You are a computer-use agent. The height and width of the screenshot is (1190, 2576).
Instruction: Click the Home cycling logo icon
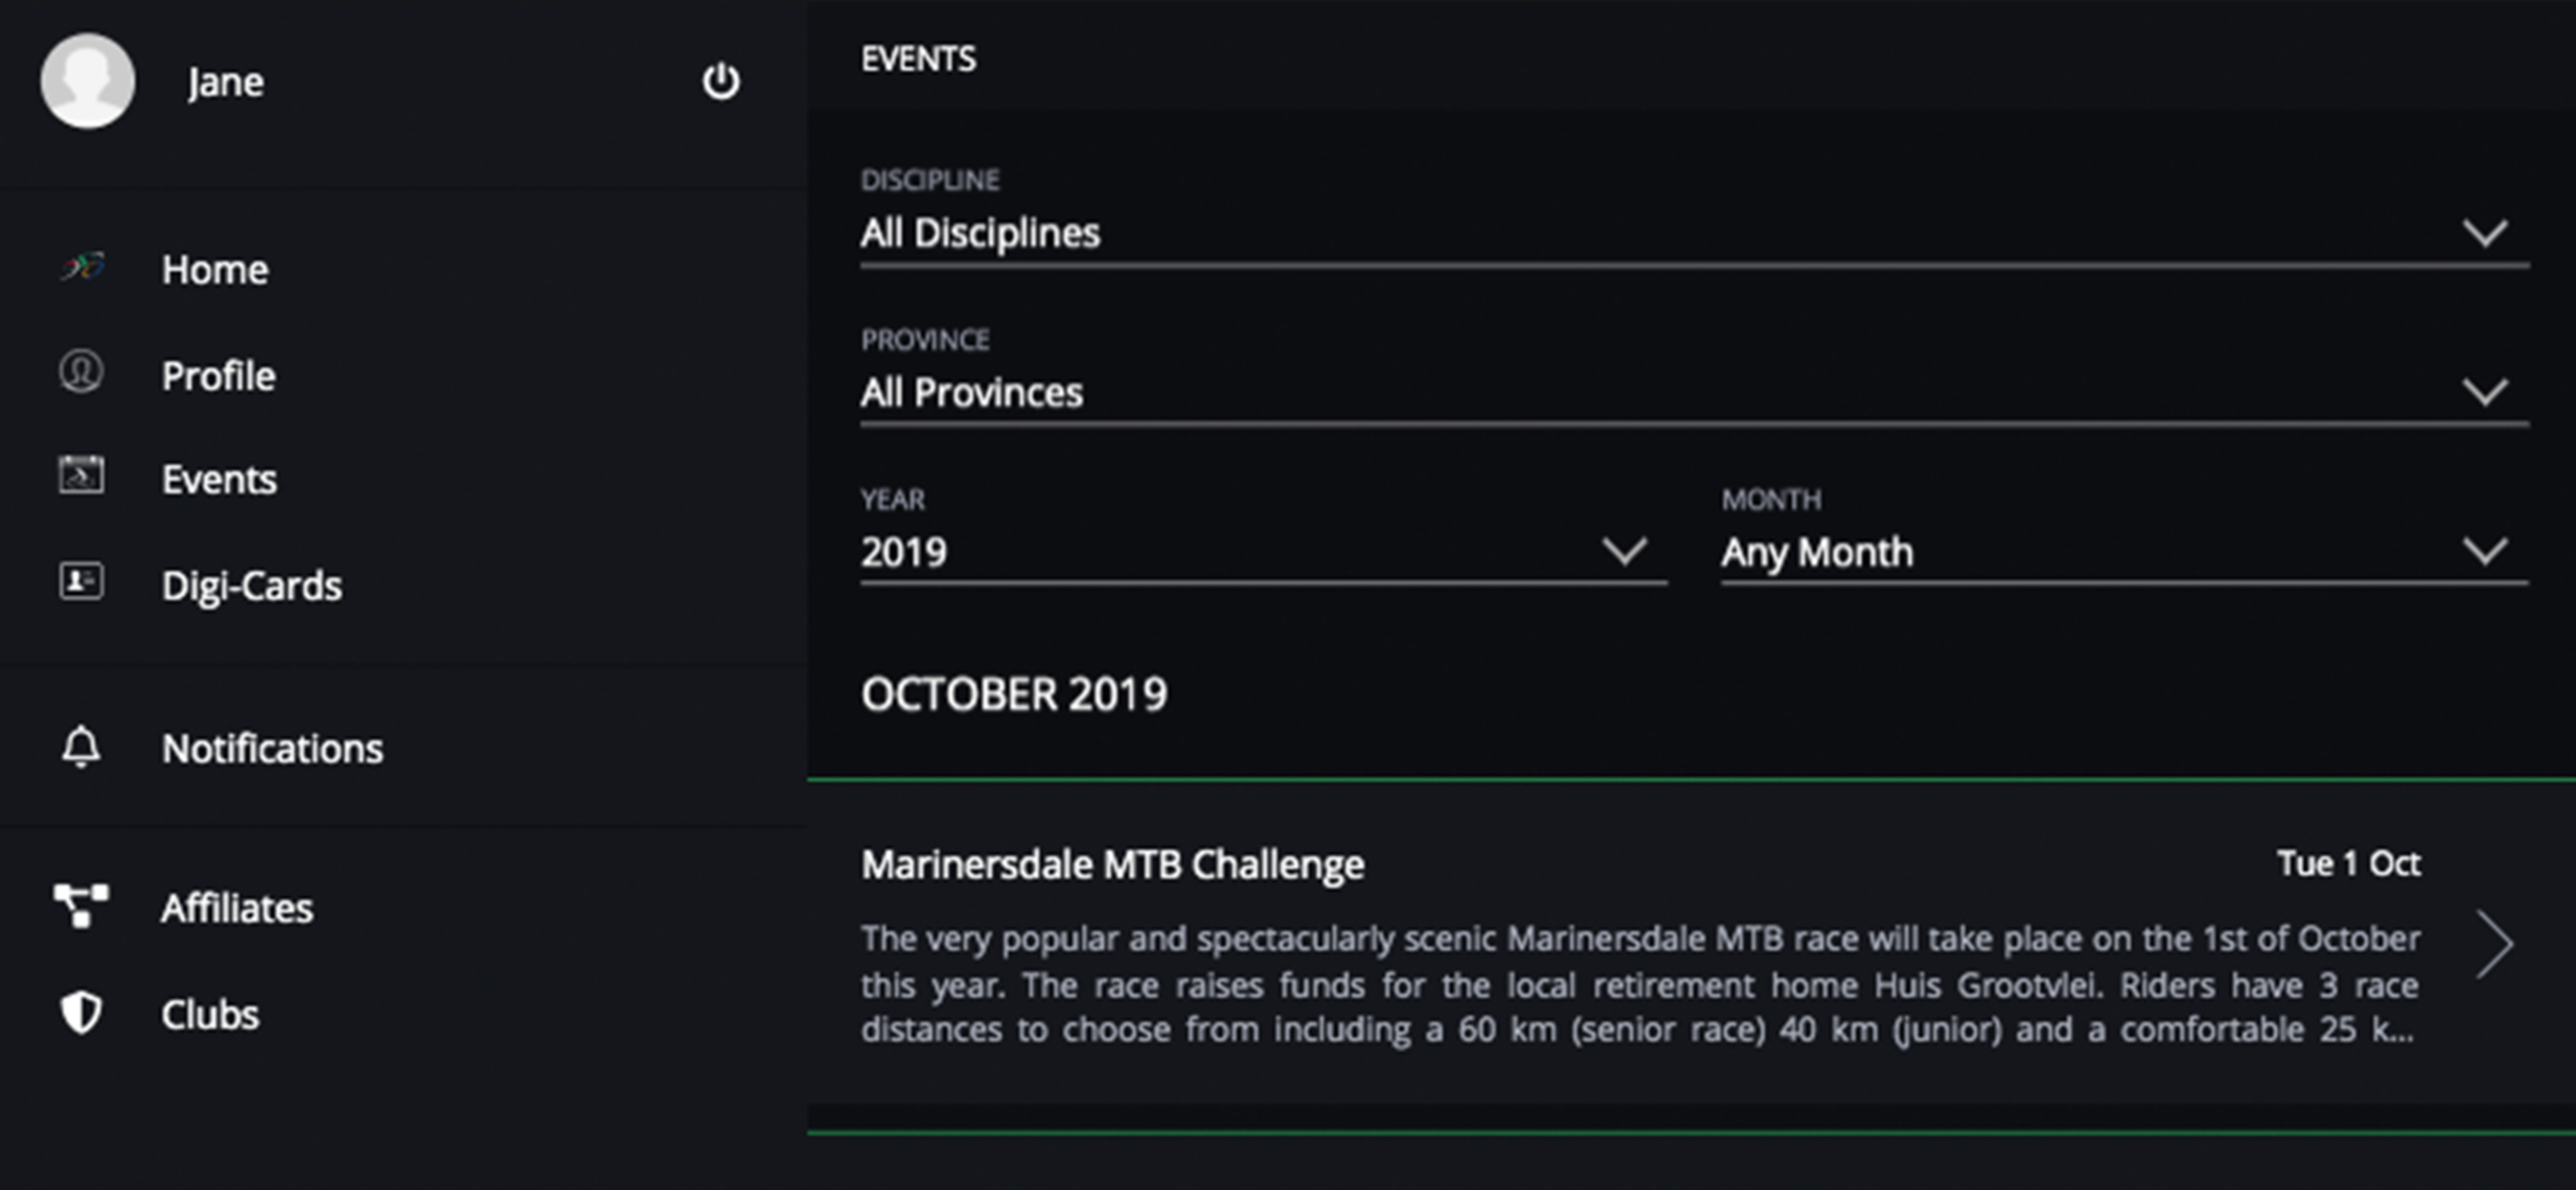click(x=82, y=268)
